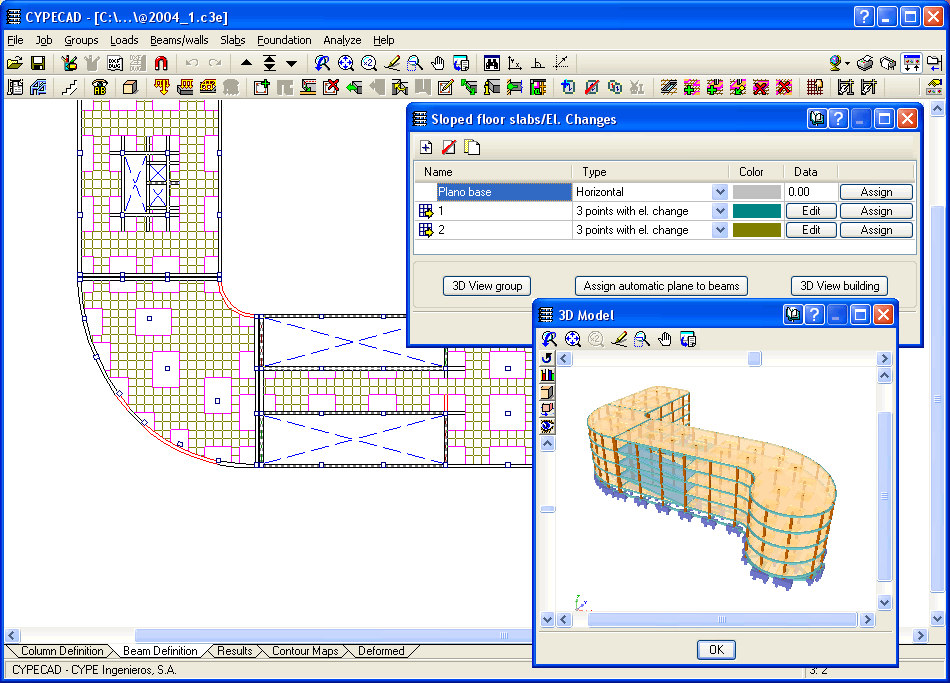The height and width of the screenshot is (683, 950).
Task: Click the Data value field showing 0.00
Action: tap(810, 192)
